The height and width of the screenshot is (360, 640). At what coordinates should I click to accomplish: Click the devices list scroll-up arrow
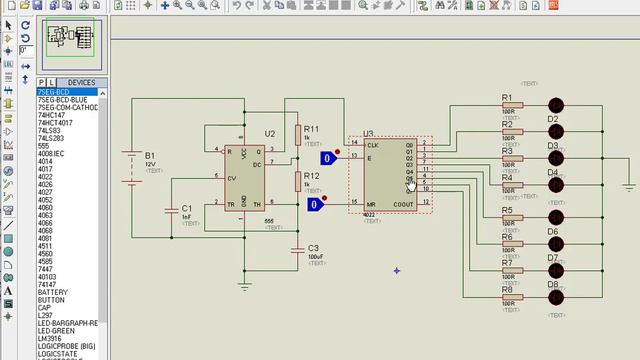pyautogui.click(x=103, y=93)
